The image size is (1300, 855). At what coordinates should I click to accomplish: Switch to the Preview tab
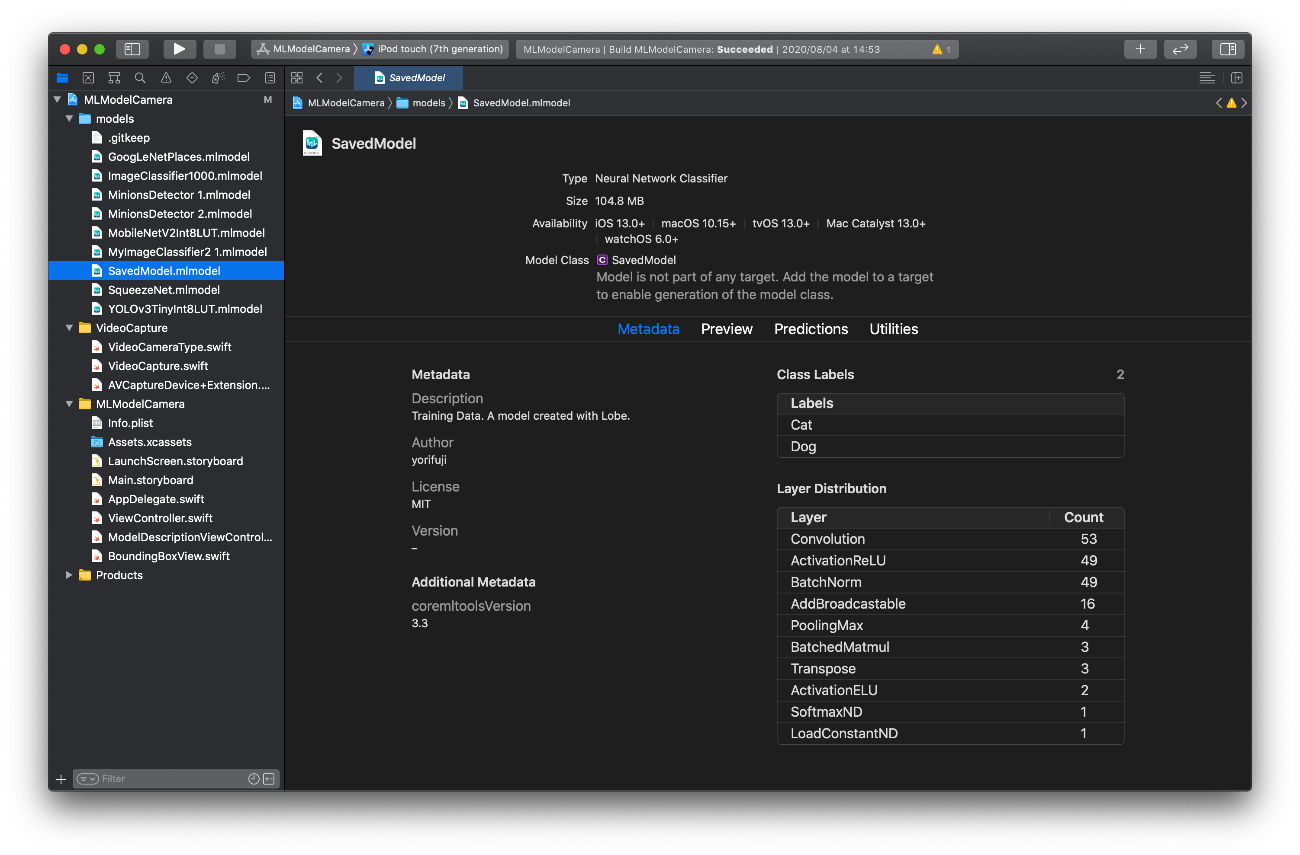(727, 329)
